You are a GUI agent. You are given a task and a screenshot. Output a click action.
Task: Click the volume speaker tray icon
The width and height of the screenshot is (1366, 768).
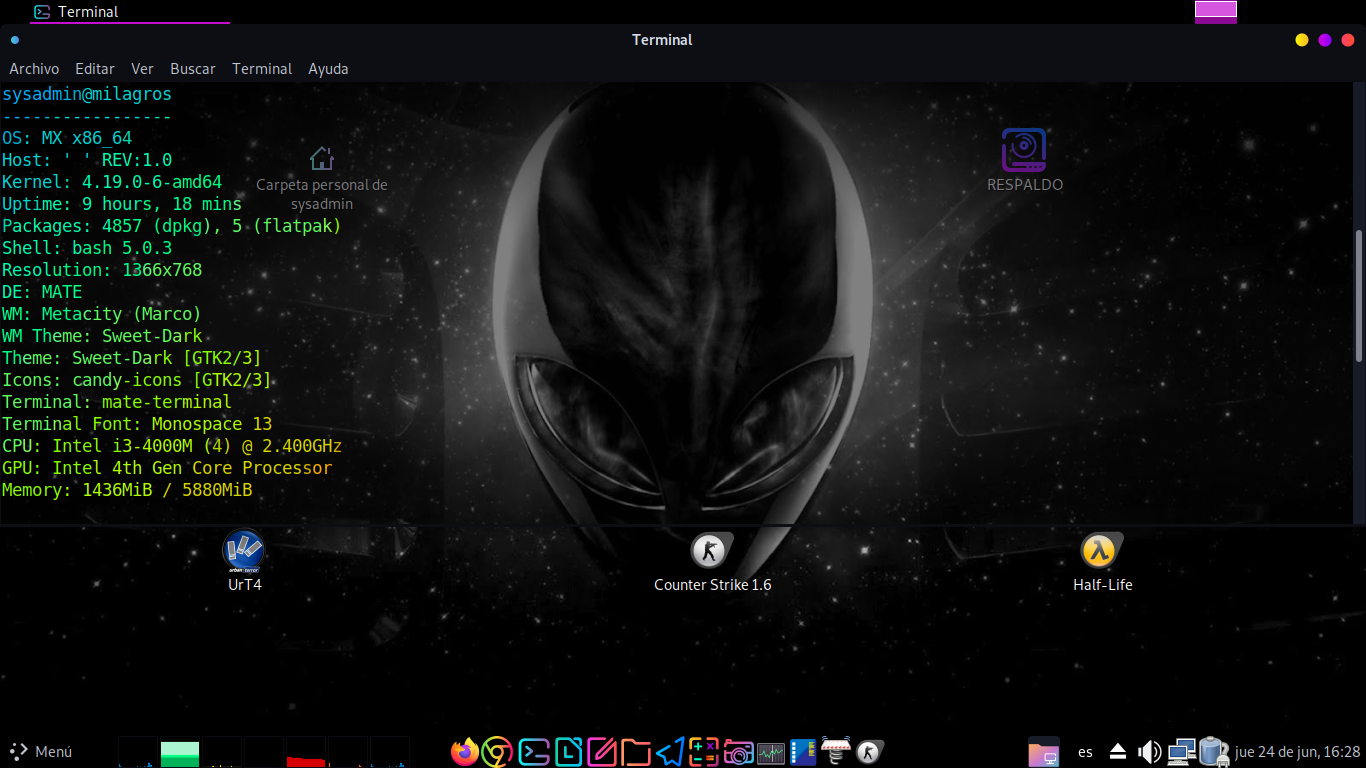pyautogui.click(x=1150, y=752)
